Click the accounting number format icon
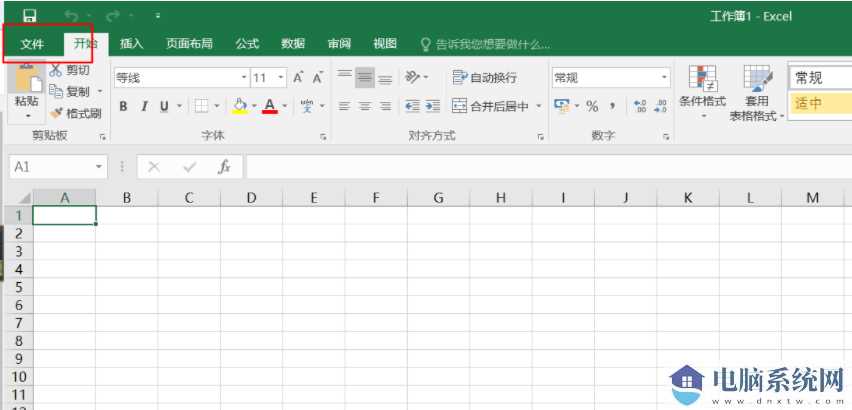Screen dimensions: 852x410 (x=561, y=106)
